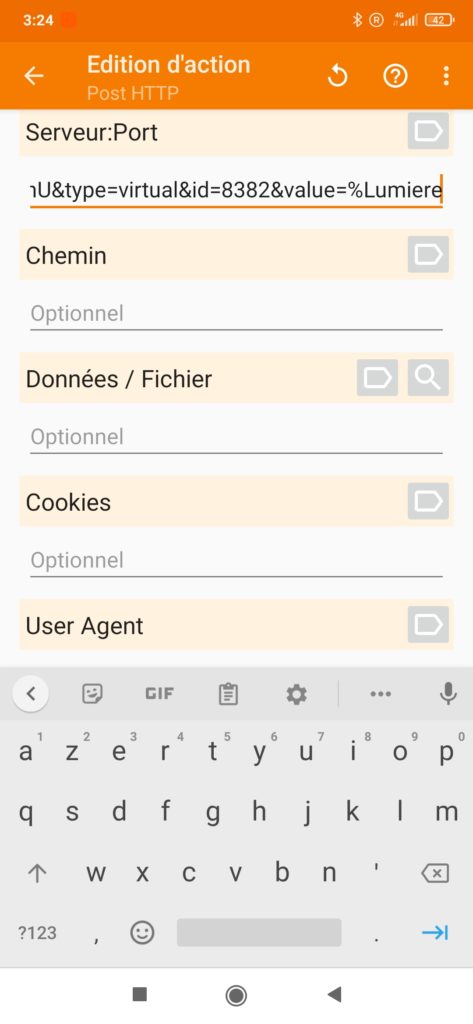Focus the Serveur:Port text field
The width and height of the screenshot is (473, 1024).
click(x=236, y=191)
